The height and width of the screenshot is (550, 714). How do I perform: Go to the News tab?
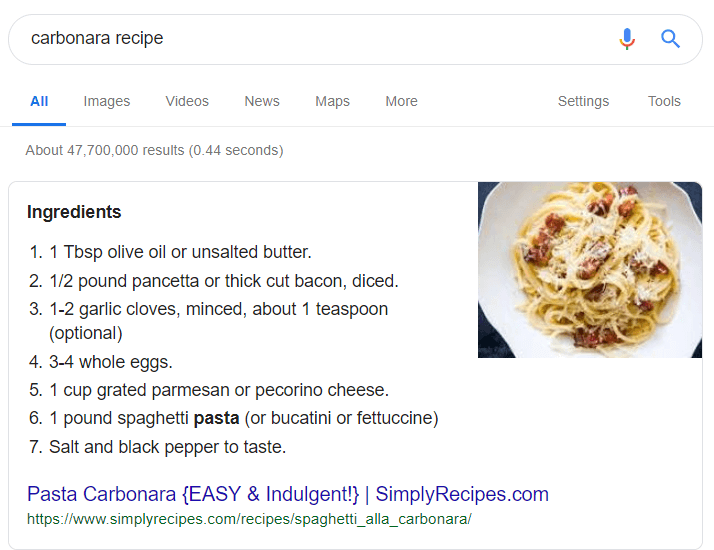262,101
